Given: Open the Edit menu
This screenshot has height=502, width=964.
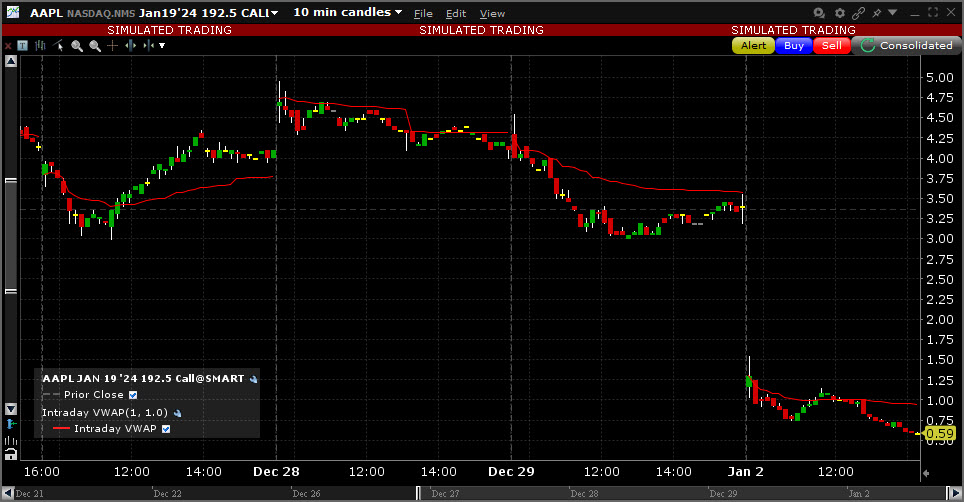Looking at the screenshot, I should coord(456,14).
